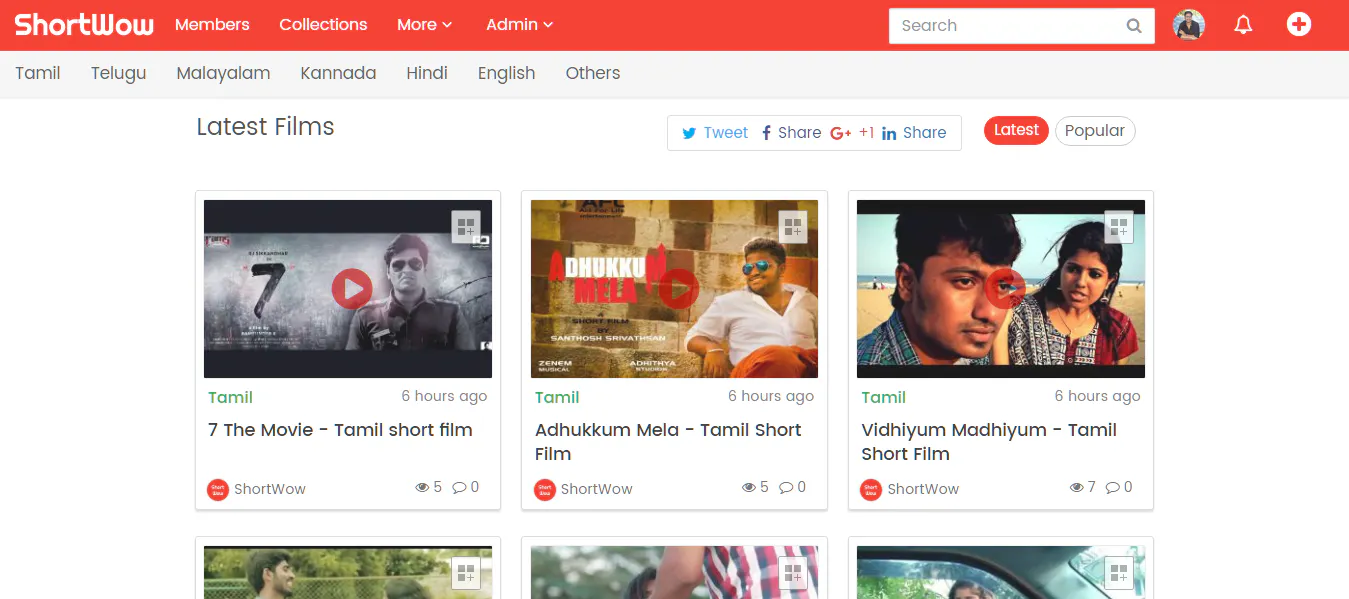Image resolution: width=1349 pixels, height=599 pixels.
Task: Switch to Popular films filter
Action: click(x=1095, y=131)
